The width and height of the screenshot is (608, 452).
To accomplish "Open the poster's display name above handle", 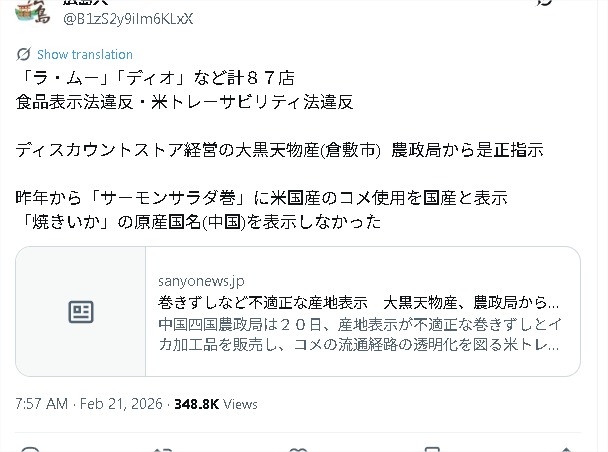I will click(86, 2).
